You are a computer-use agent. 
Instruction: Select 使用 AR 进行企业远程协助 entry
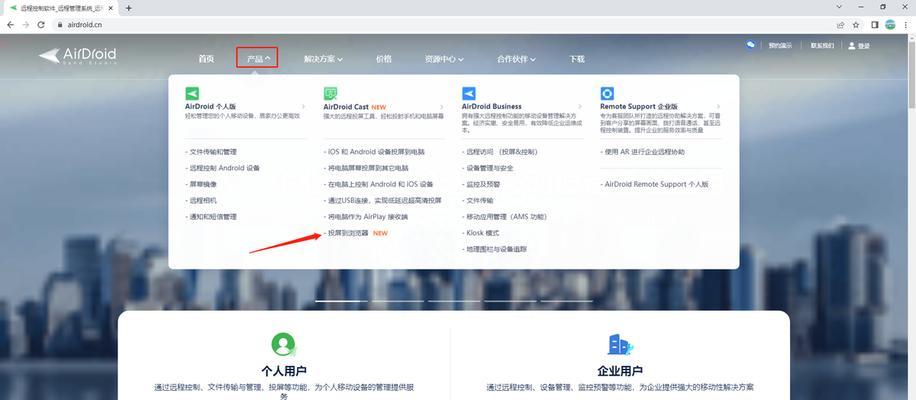pyautogui.click(x=642, y=152)
